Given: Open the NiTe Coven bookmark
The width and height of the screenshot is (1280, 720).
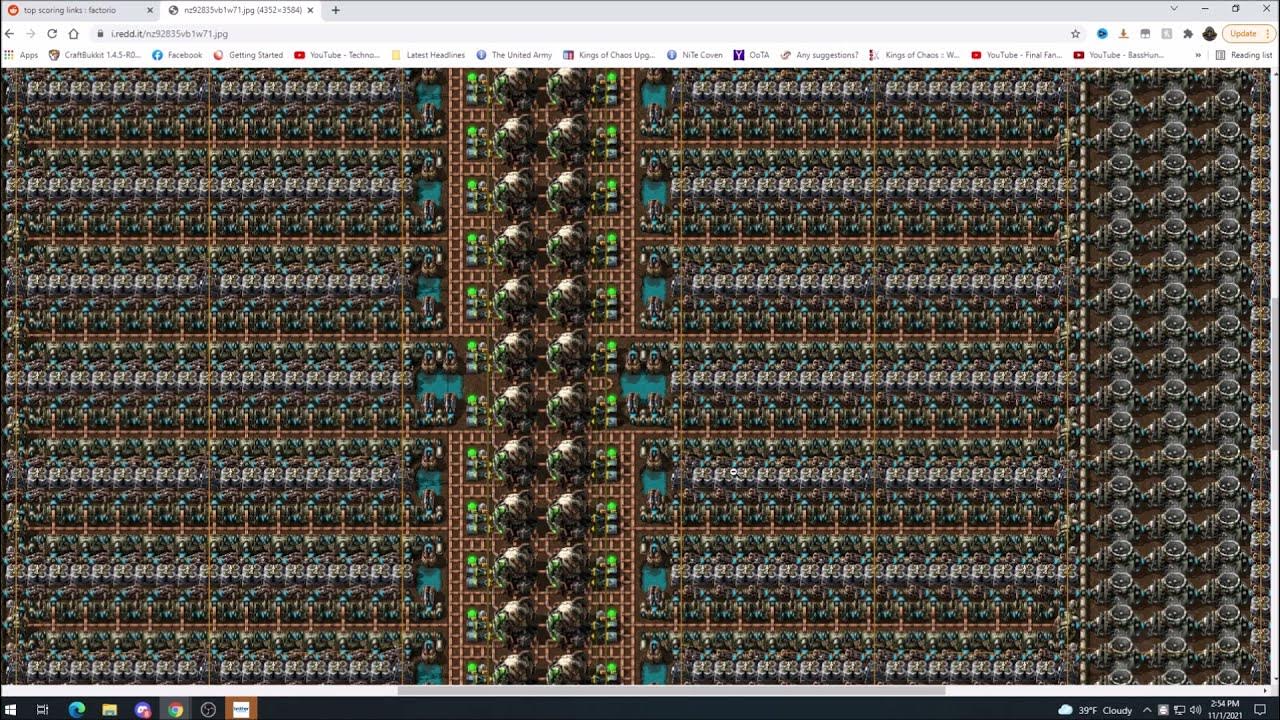Looking at the screenshot, I should coord(695,55).
